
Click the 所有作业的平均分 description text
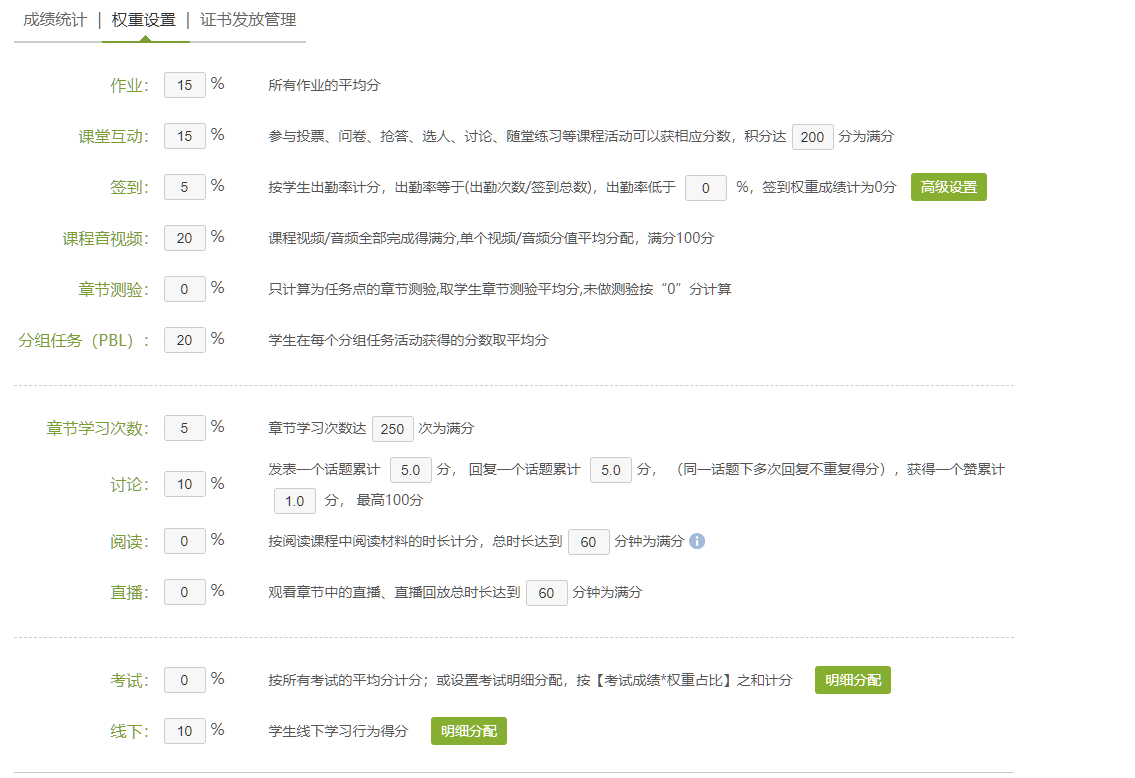coord(324,85)
